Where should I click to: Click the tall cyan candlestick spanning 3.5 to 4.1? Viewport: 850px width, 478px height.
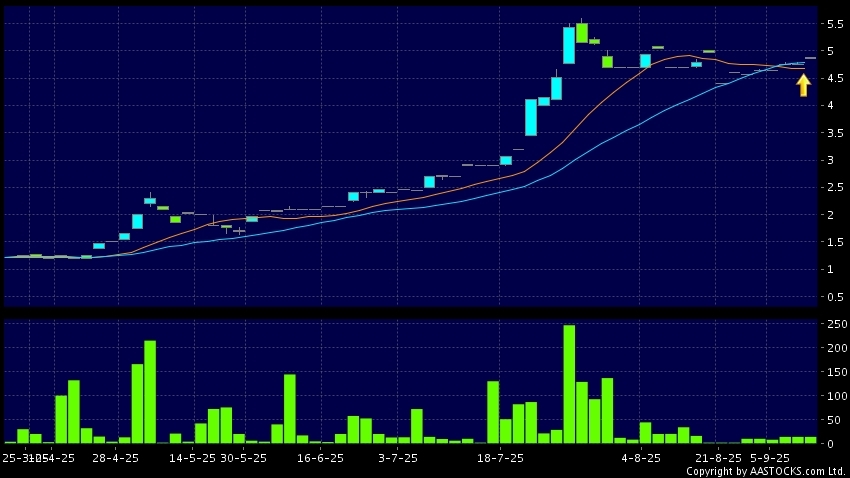[x=531, y=117]
